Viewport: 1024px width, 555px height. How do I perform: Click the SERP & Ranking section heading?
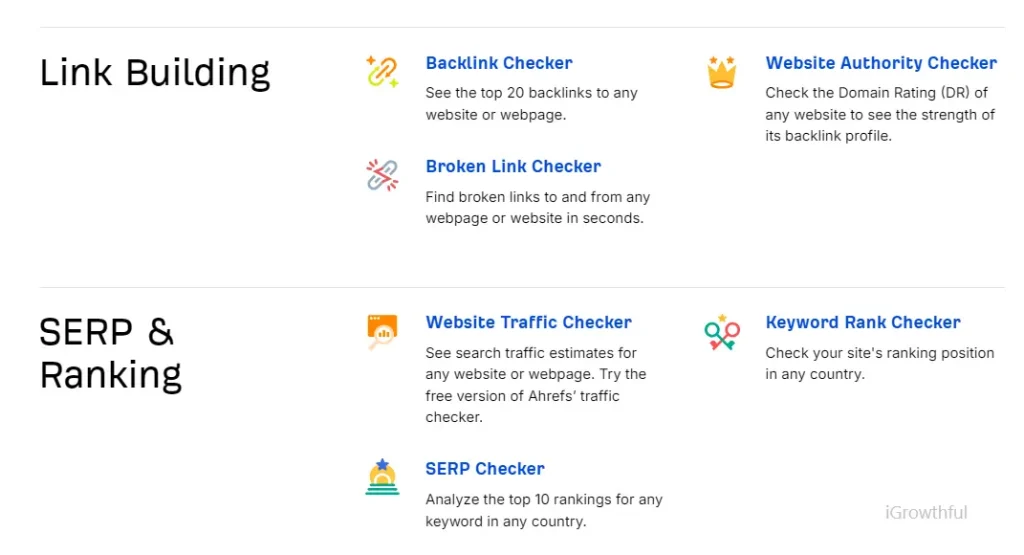coord(110,354)
